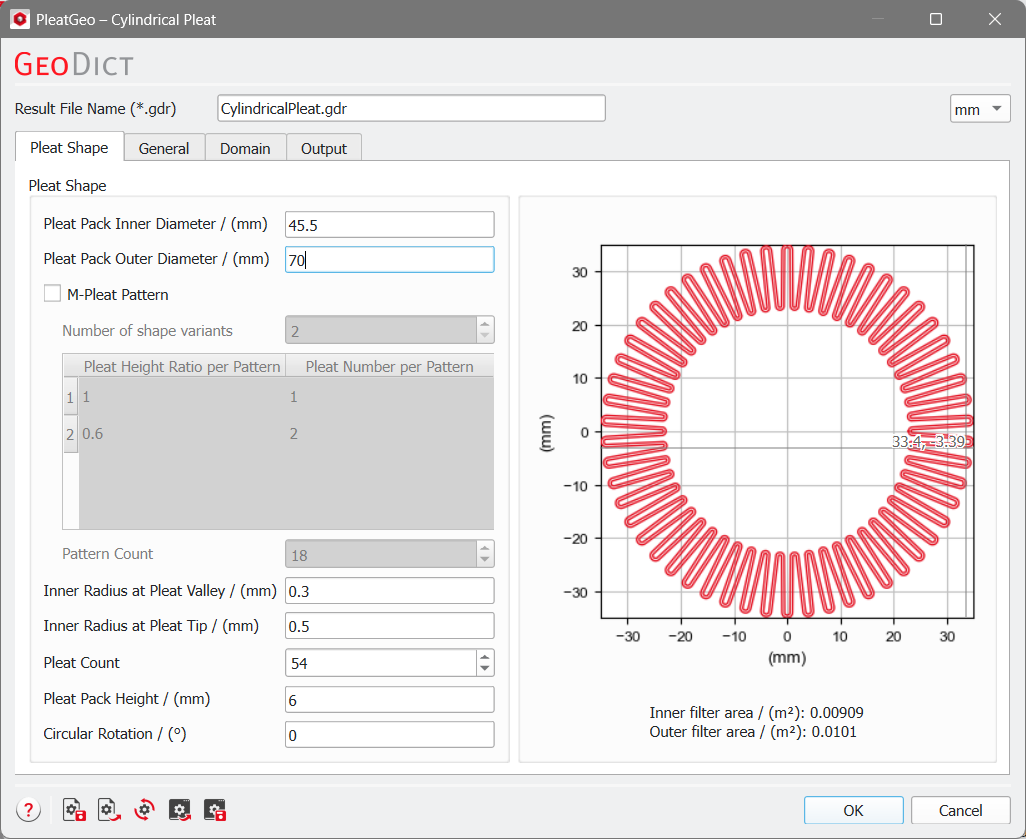Screen dimensions: 1026x839
Task: Click the dark window gear icon with red arrow
Action: (x=180, y=810)
